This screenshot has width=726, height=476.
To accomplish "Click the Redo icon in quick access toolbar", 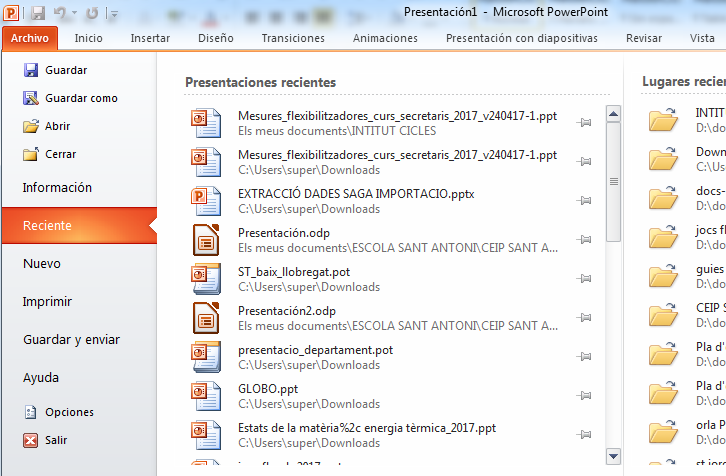I will pyautogui.click(x=92, y=13).
